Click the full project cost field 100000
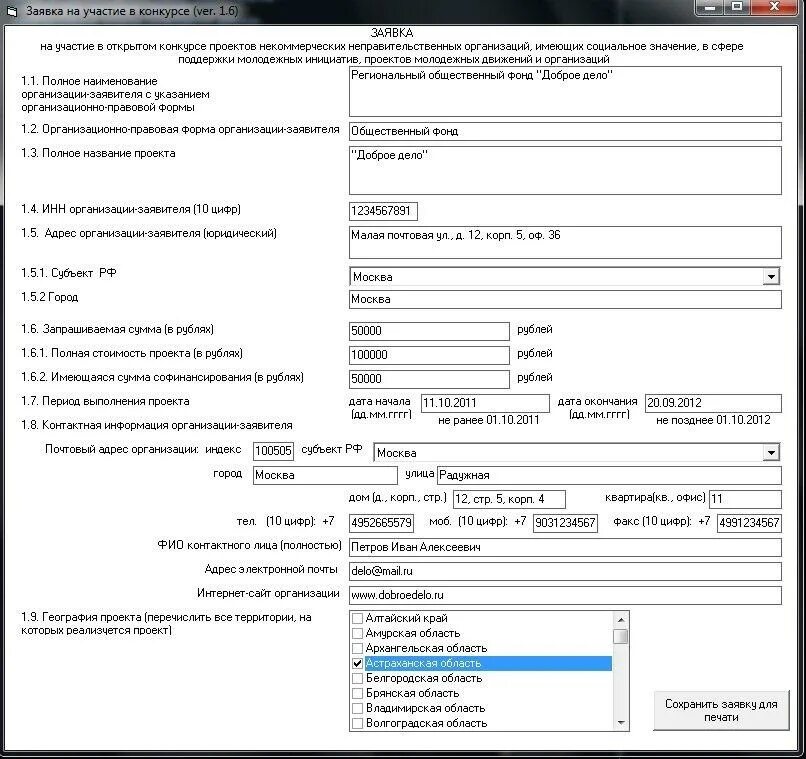This screenshot has height=759, width=806. pyautogui.click(x=429, y=355)
